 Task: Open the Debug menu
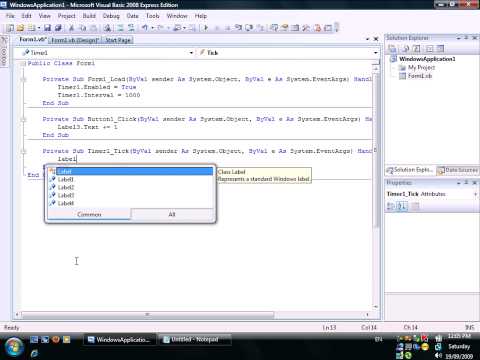click(111, 16)
